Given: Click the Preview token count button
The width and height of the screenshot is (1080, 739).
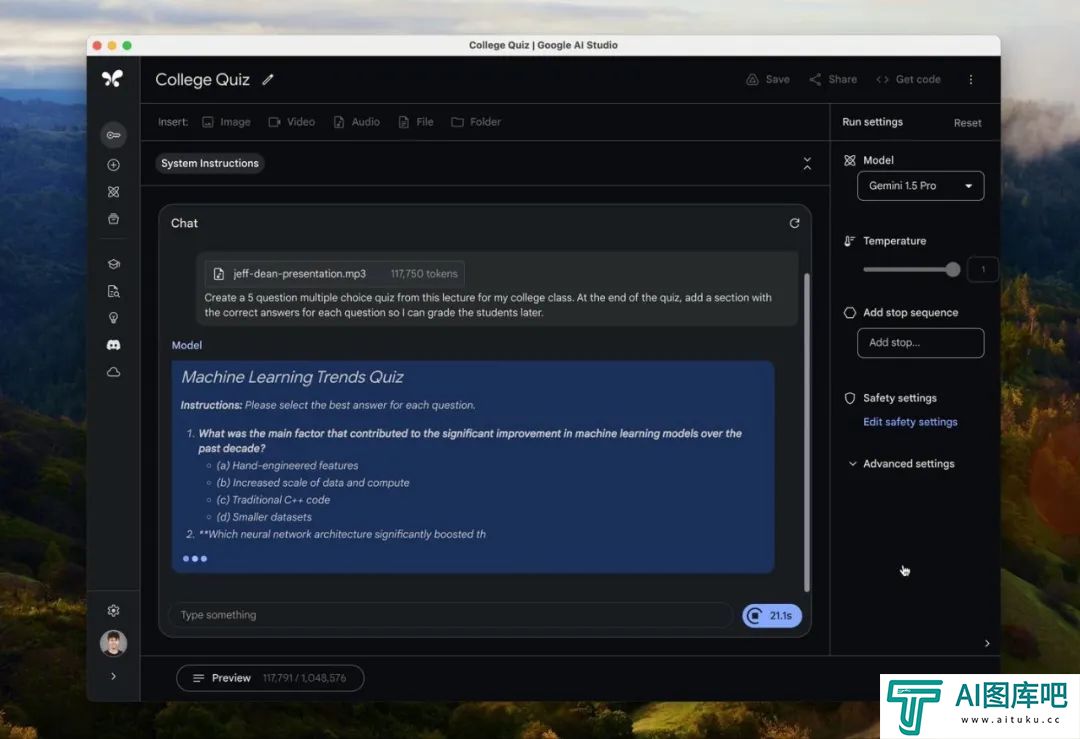Looking at the screenshot, I should [270, 678].
